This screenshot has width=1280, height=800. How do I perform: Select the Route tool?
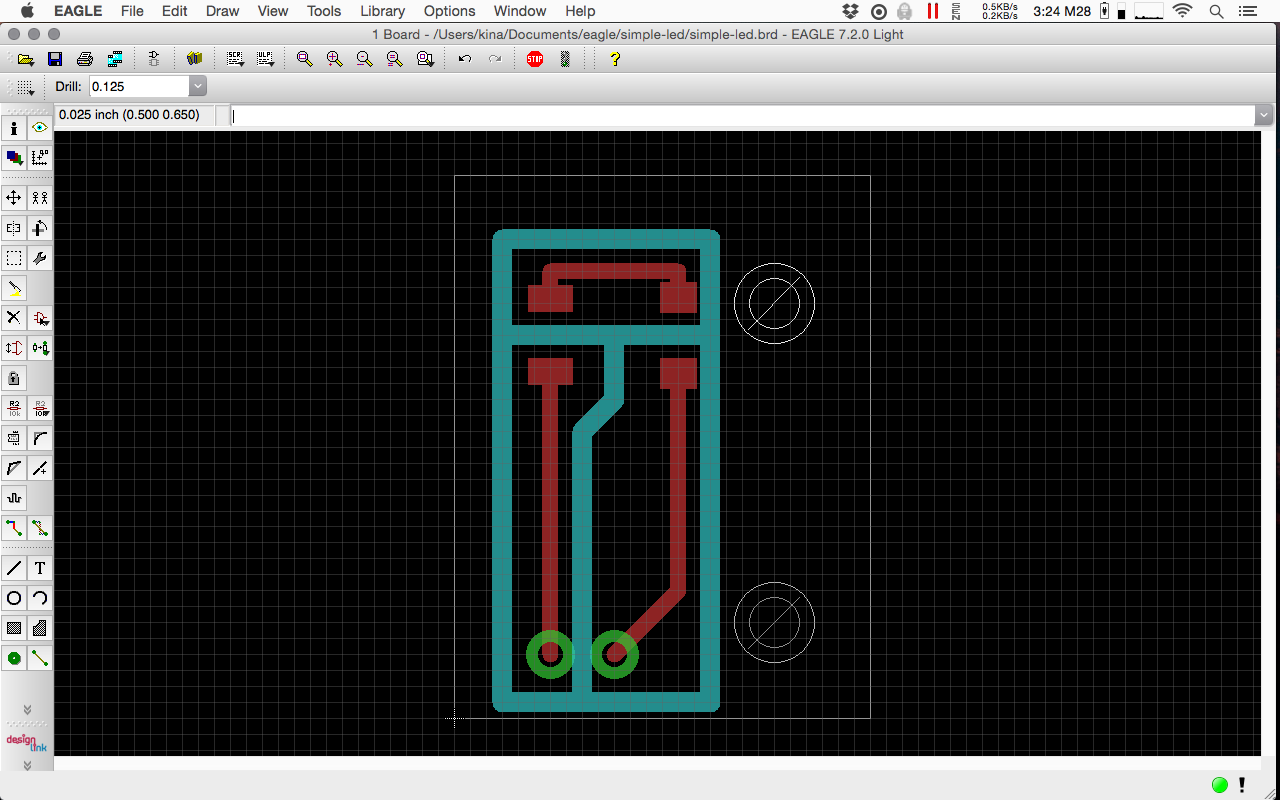coord(14,528)
